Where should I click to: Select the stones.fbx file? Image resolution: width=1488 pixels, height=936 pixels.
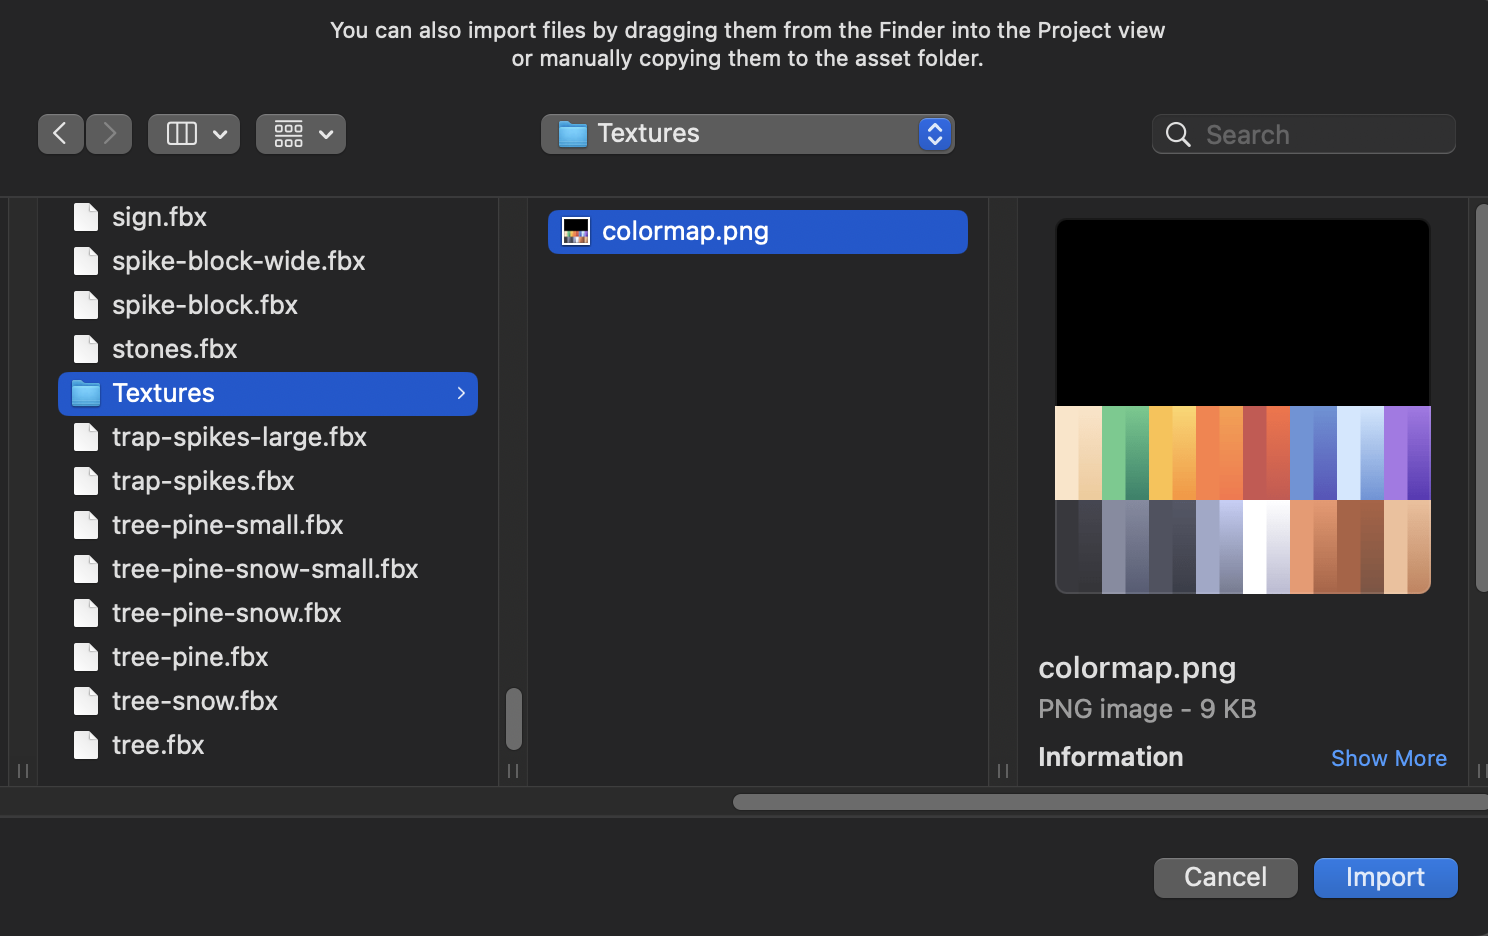tap(175, 349)
